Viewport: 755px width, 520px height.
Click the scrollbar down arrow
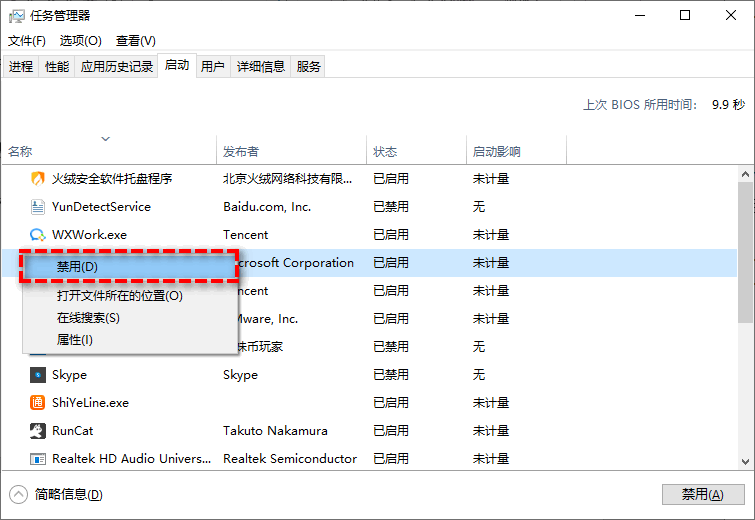745,461
